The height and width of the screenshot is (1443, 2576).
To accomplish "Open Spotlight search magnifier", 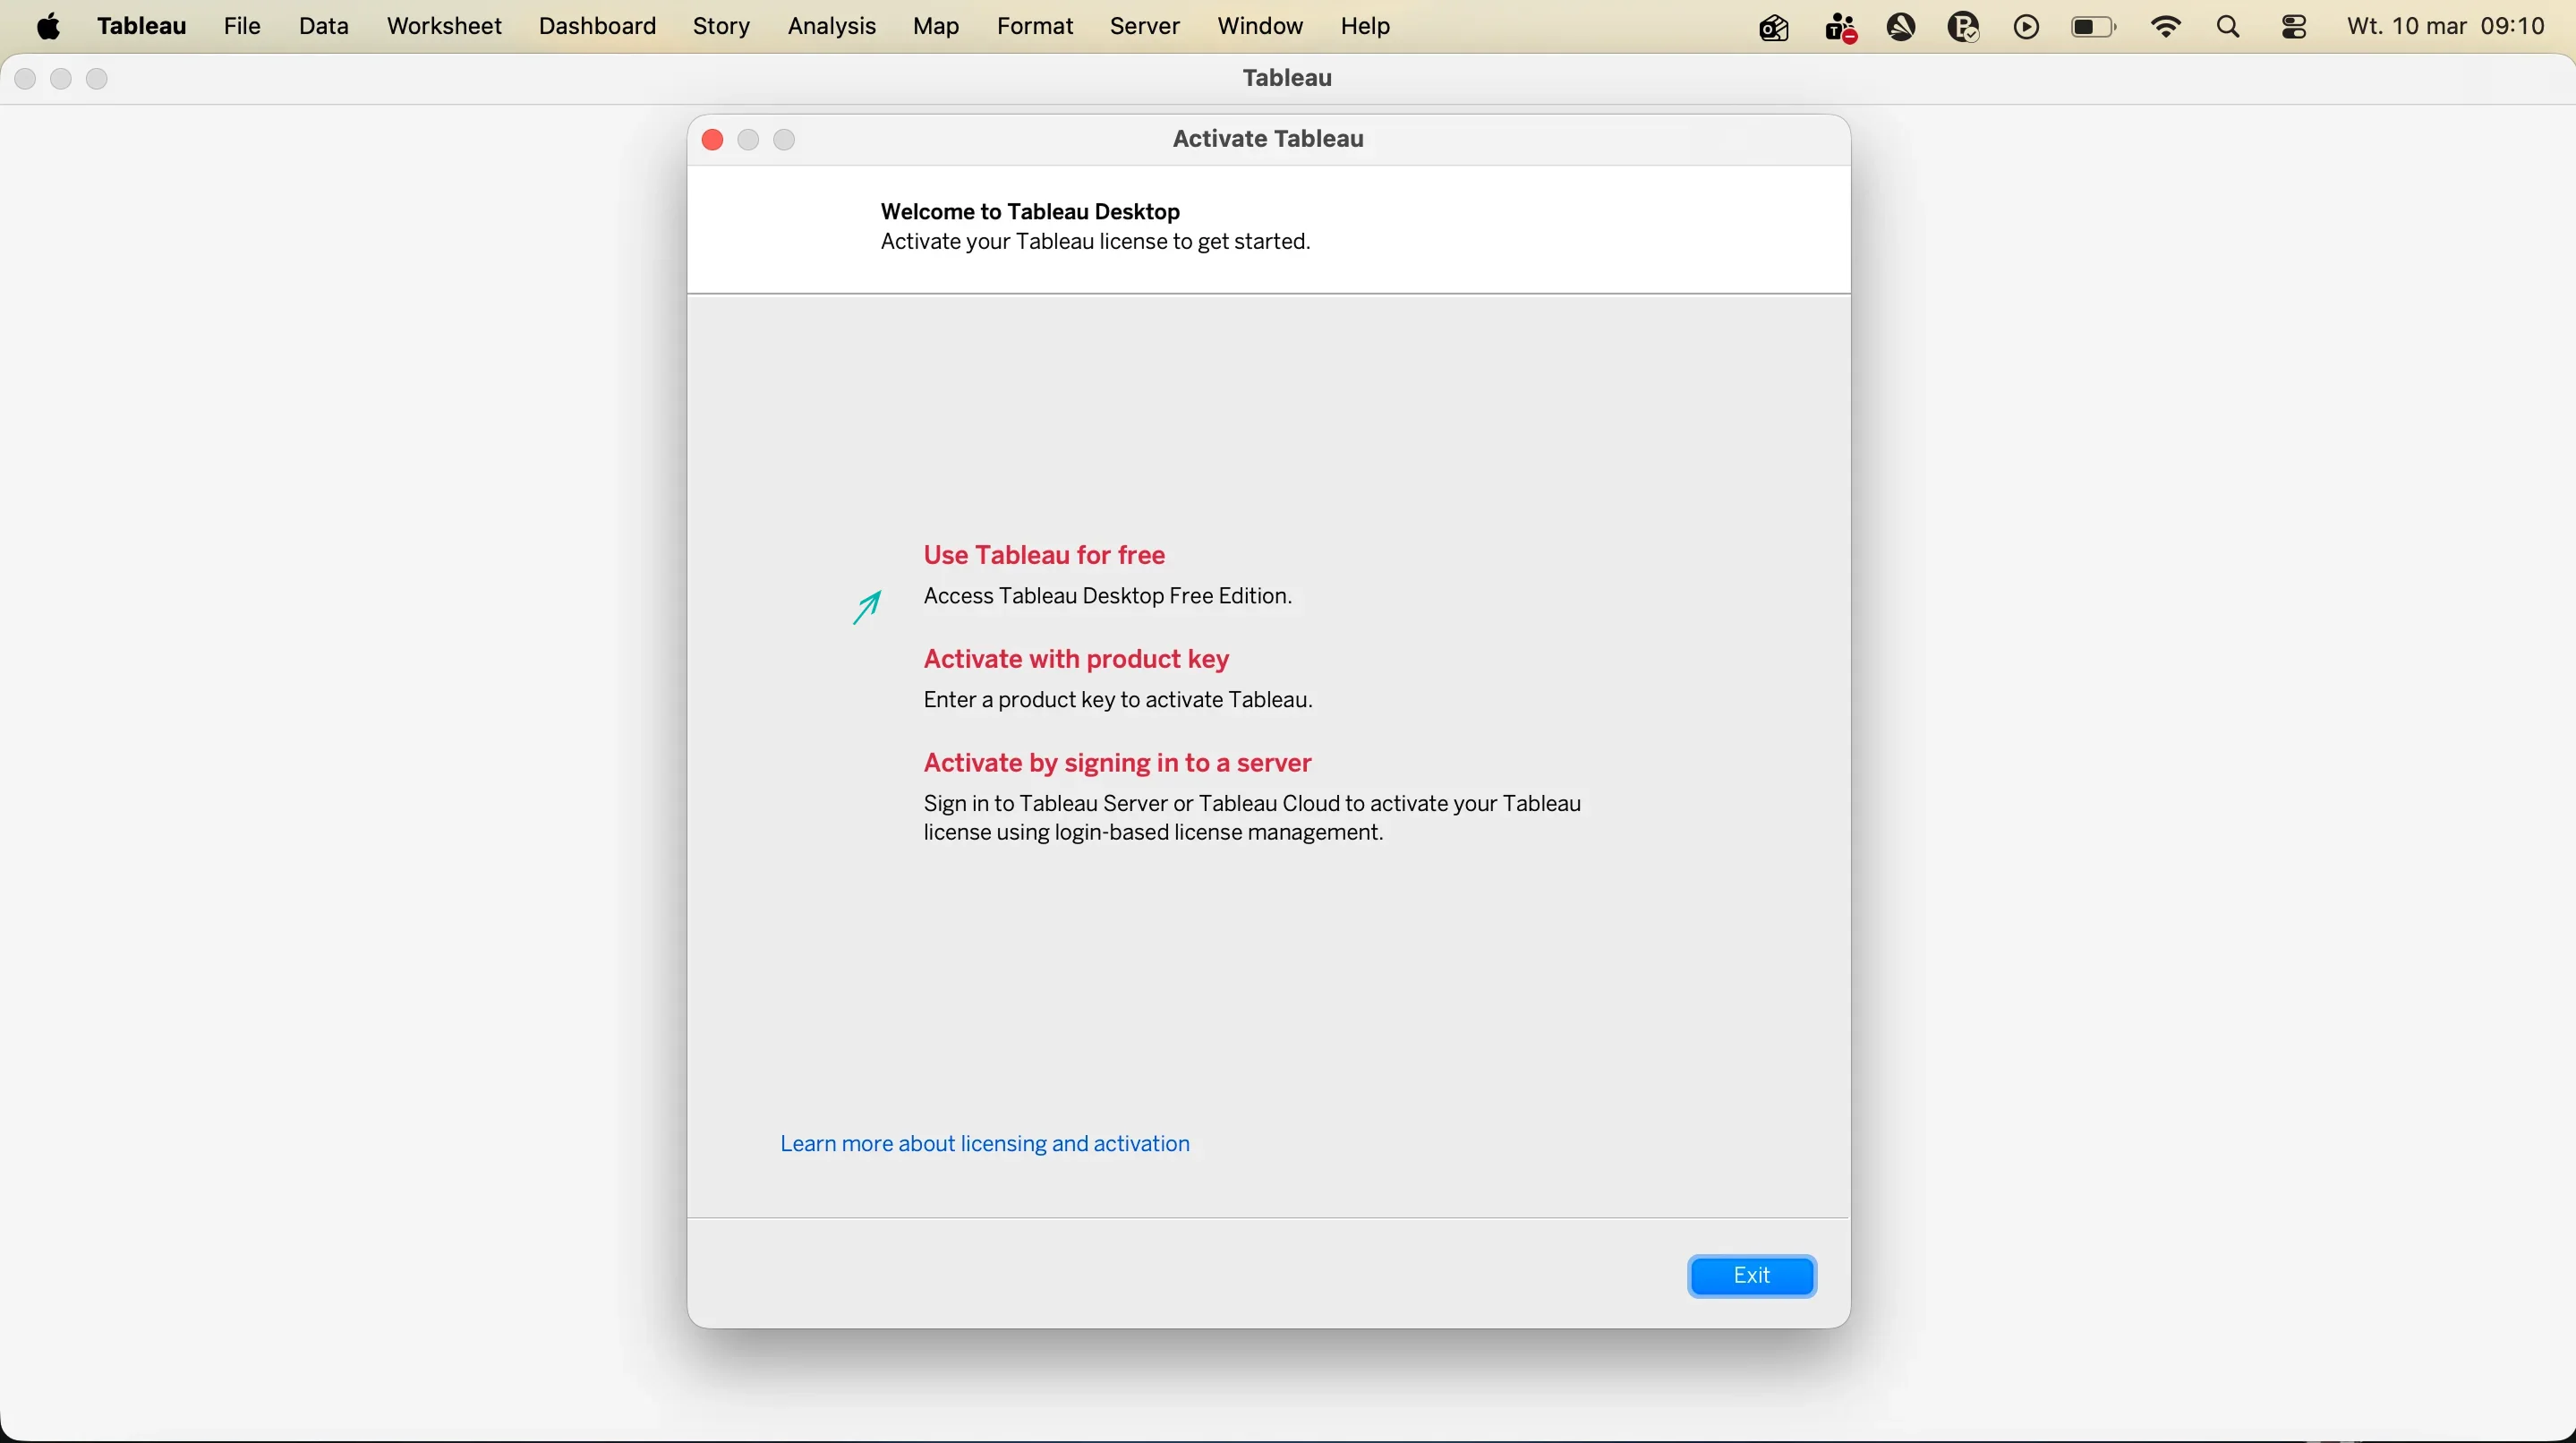I will [2229, 28].
